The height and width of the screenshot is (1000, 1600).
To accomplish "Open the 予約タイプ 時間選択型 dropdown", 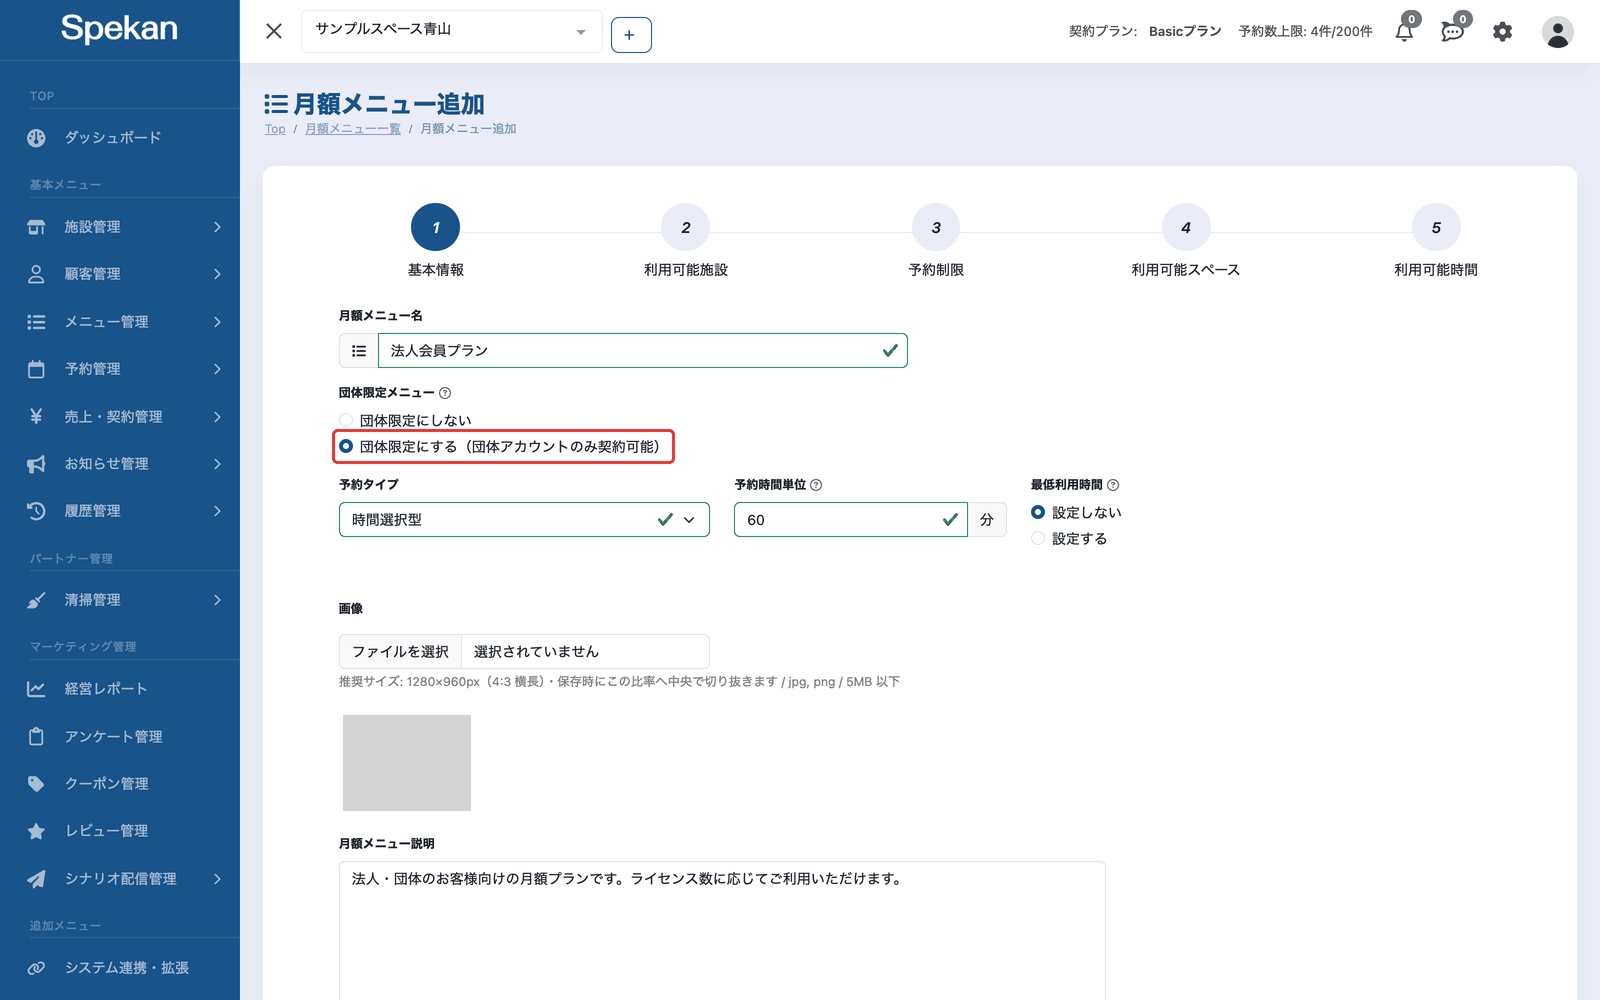I will point(524,520).
